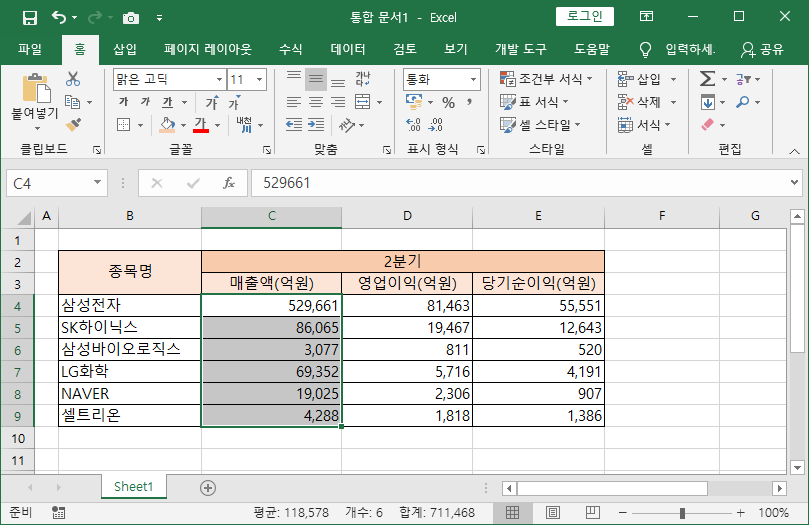
Task: Click the Paste clipboard icon
Action: click(x=36, y=88)
